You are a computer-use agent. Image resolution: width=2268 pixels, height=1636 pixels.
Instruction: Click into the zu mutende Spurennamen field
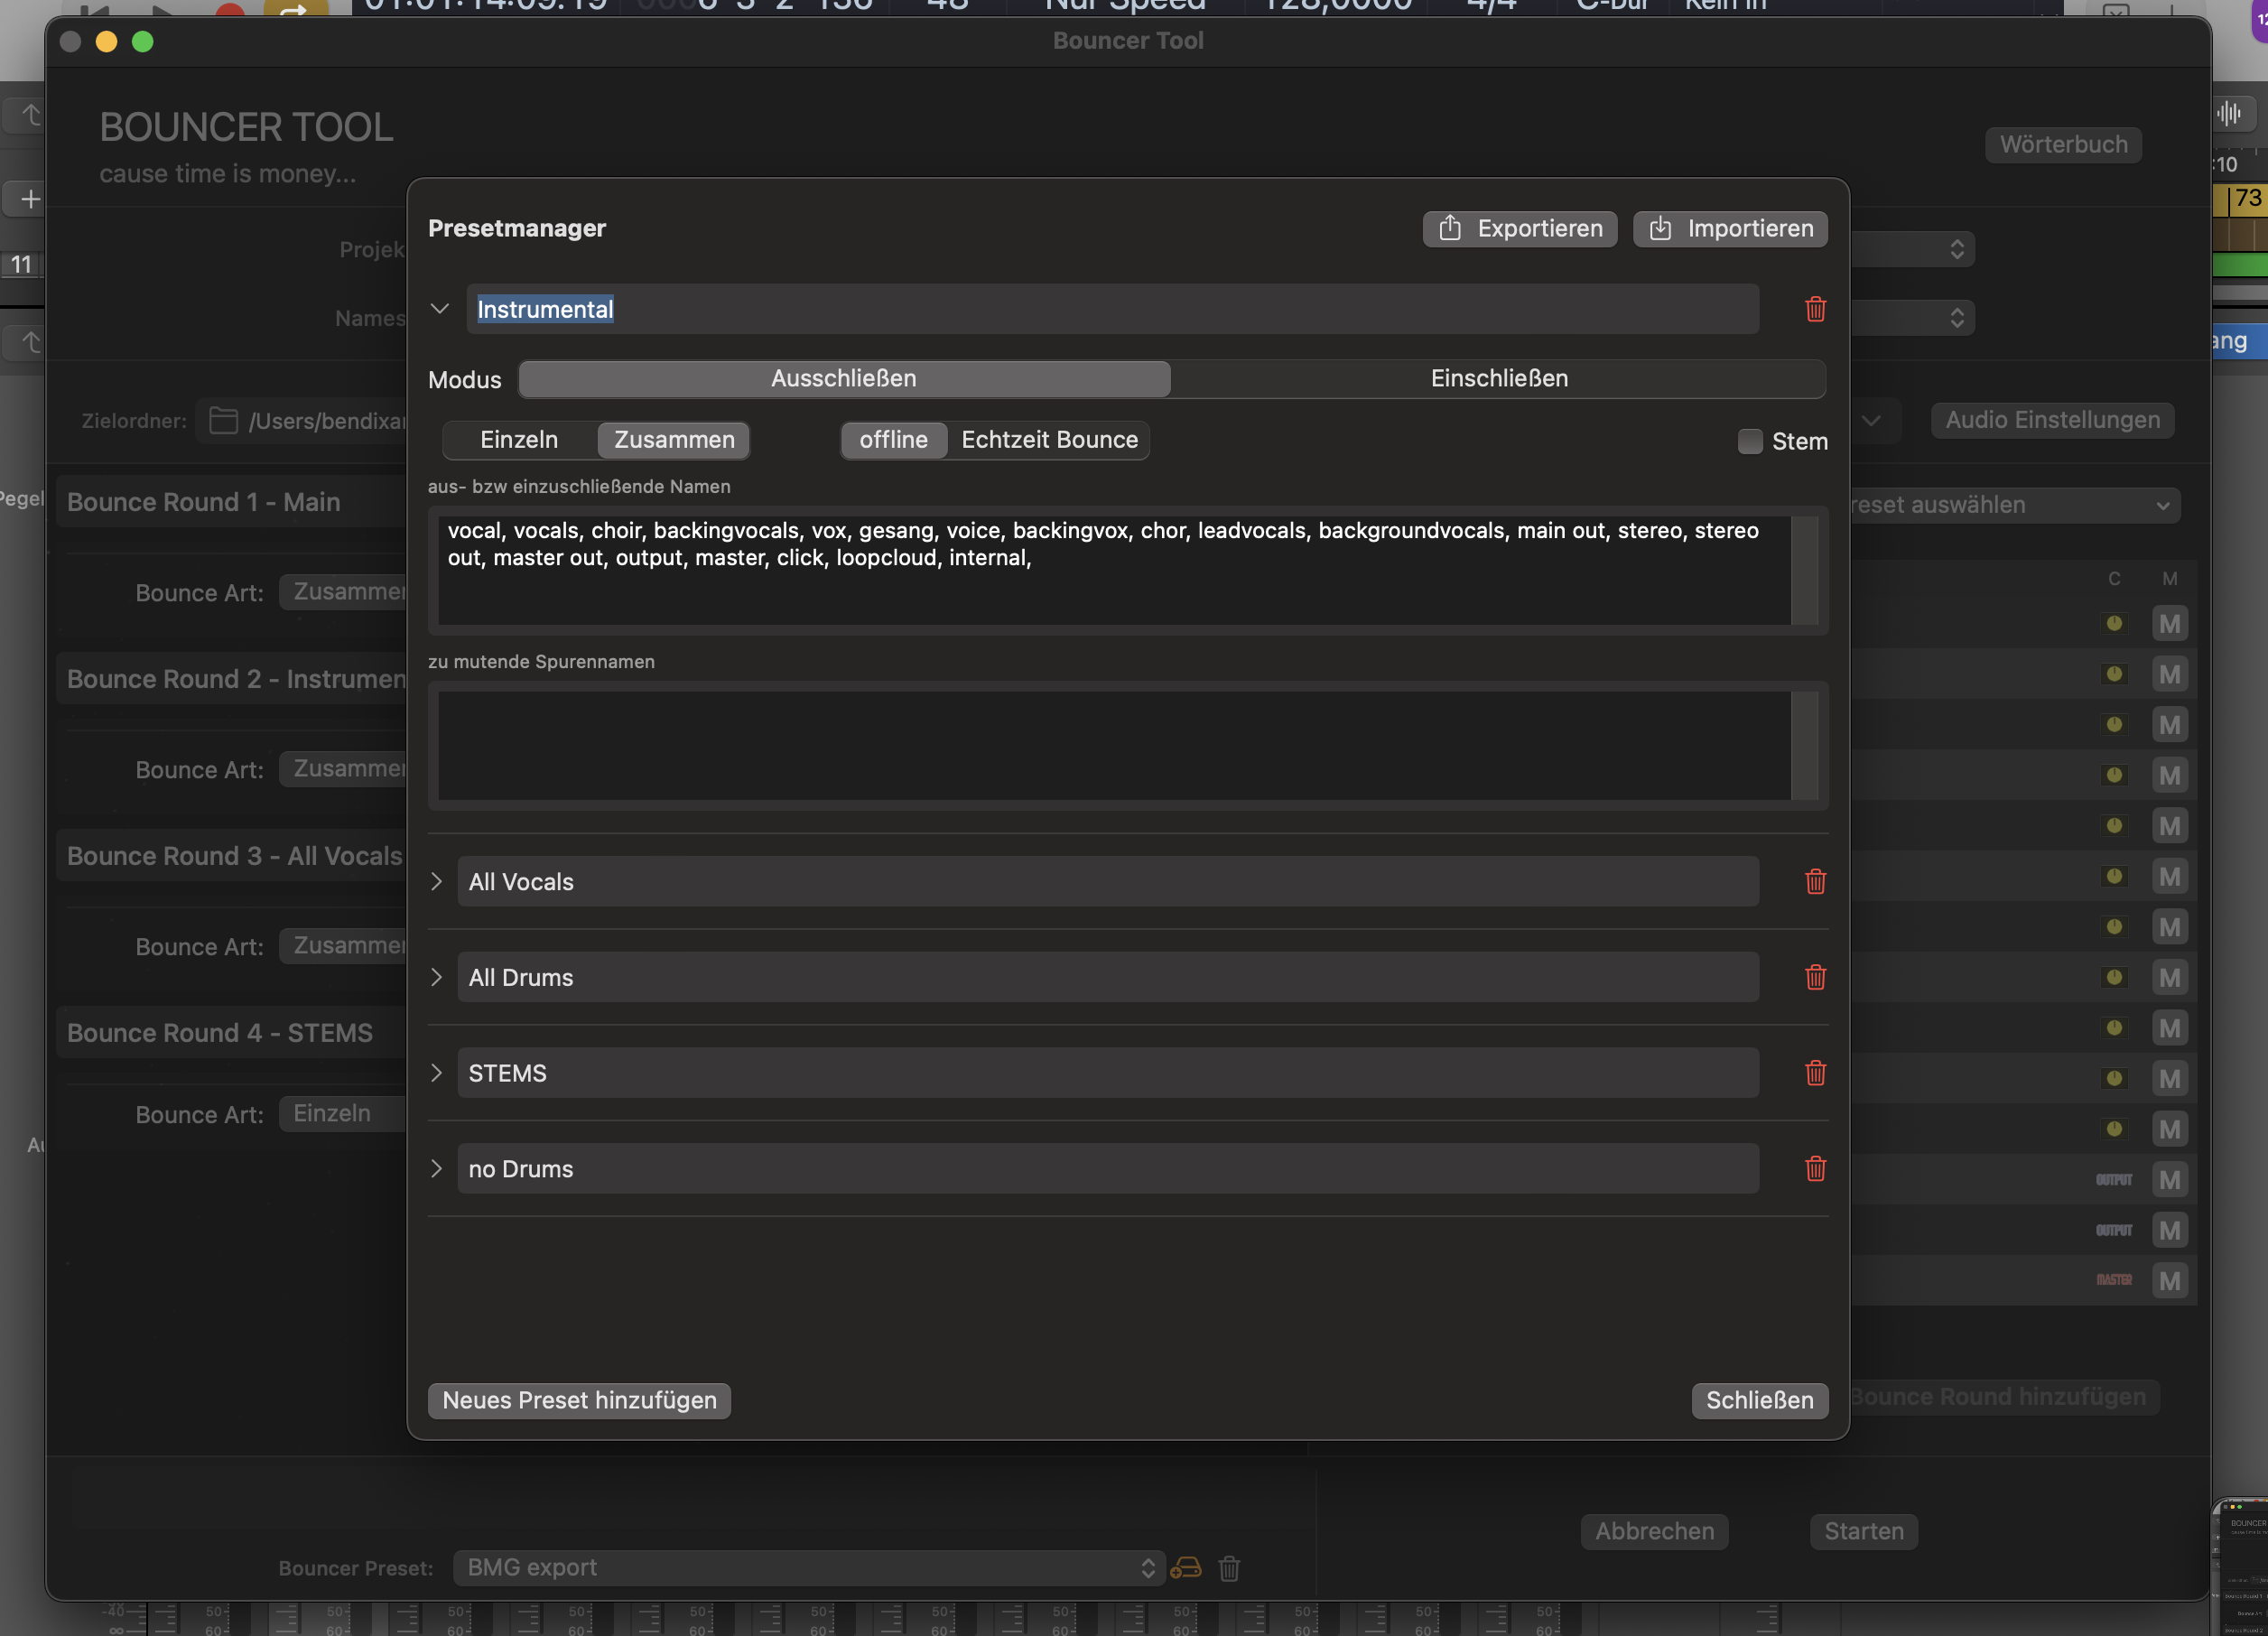click(x=1113, y=745)
